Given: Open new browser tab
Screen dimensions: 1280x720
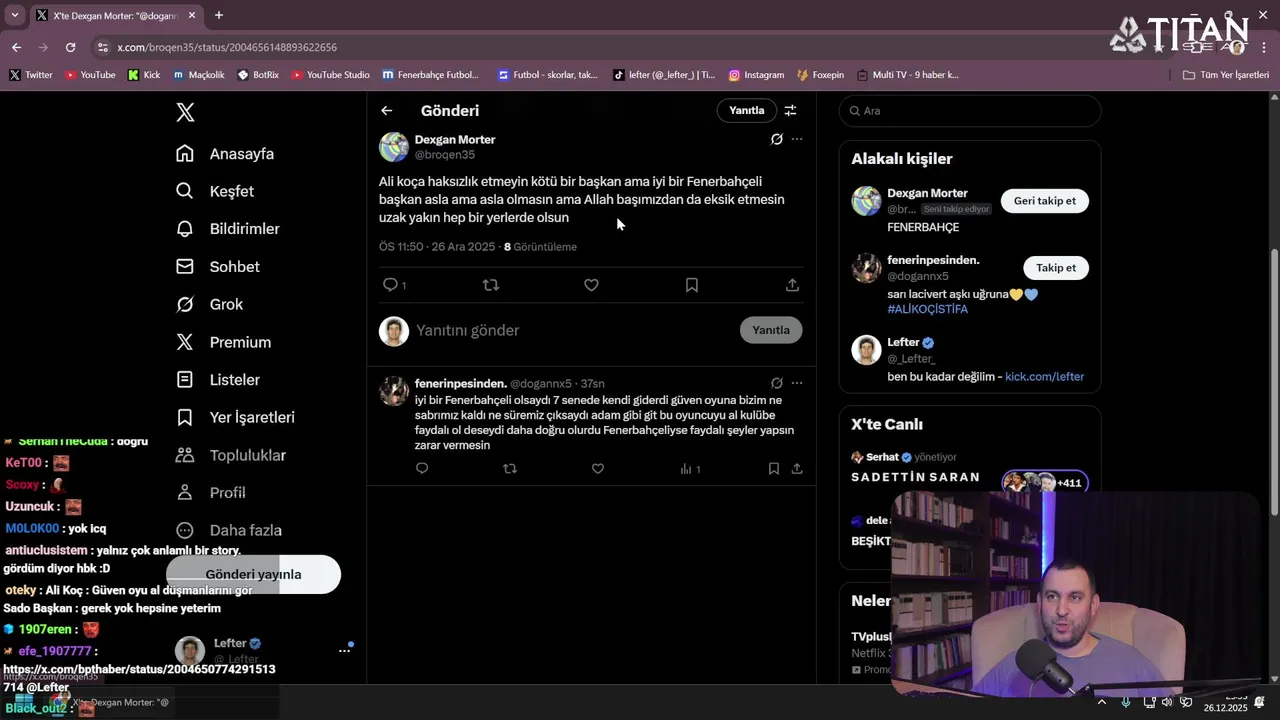Looking at the screenshot, I should point(219,15).
